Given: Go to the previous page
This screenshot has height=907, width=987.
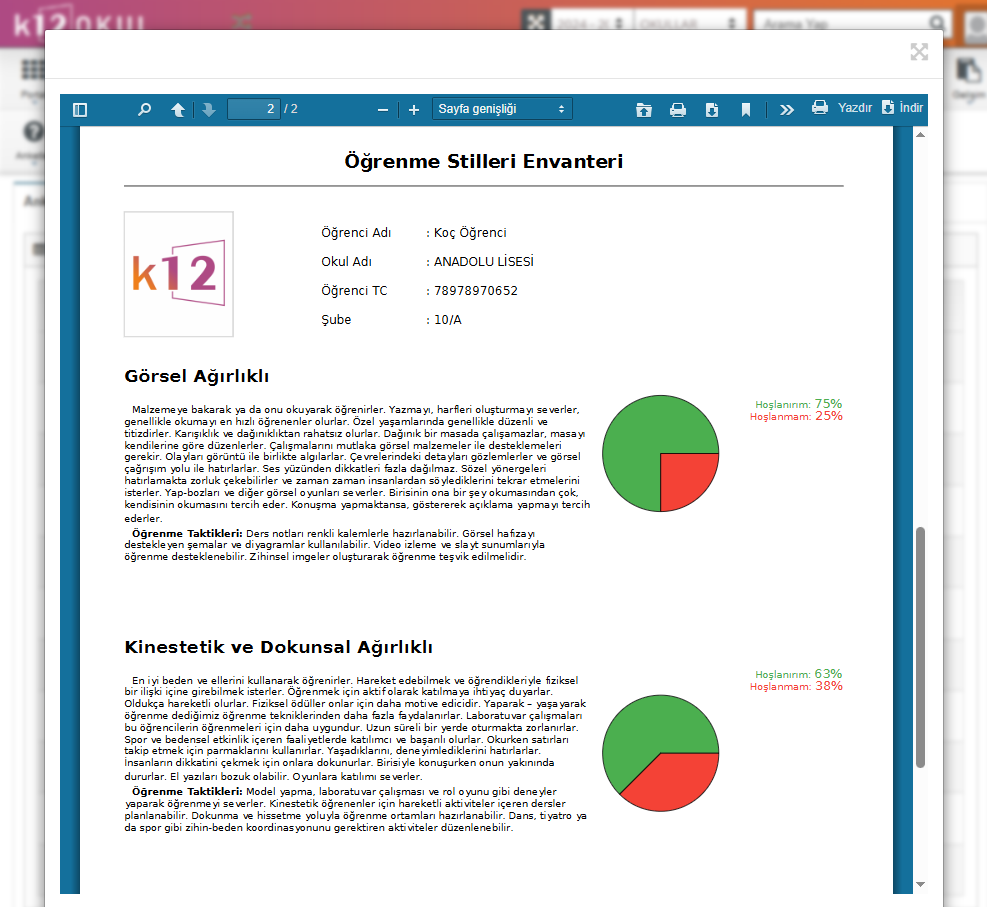Looking at the screenshot, I should point(178,110).
